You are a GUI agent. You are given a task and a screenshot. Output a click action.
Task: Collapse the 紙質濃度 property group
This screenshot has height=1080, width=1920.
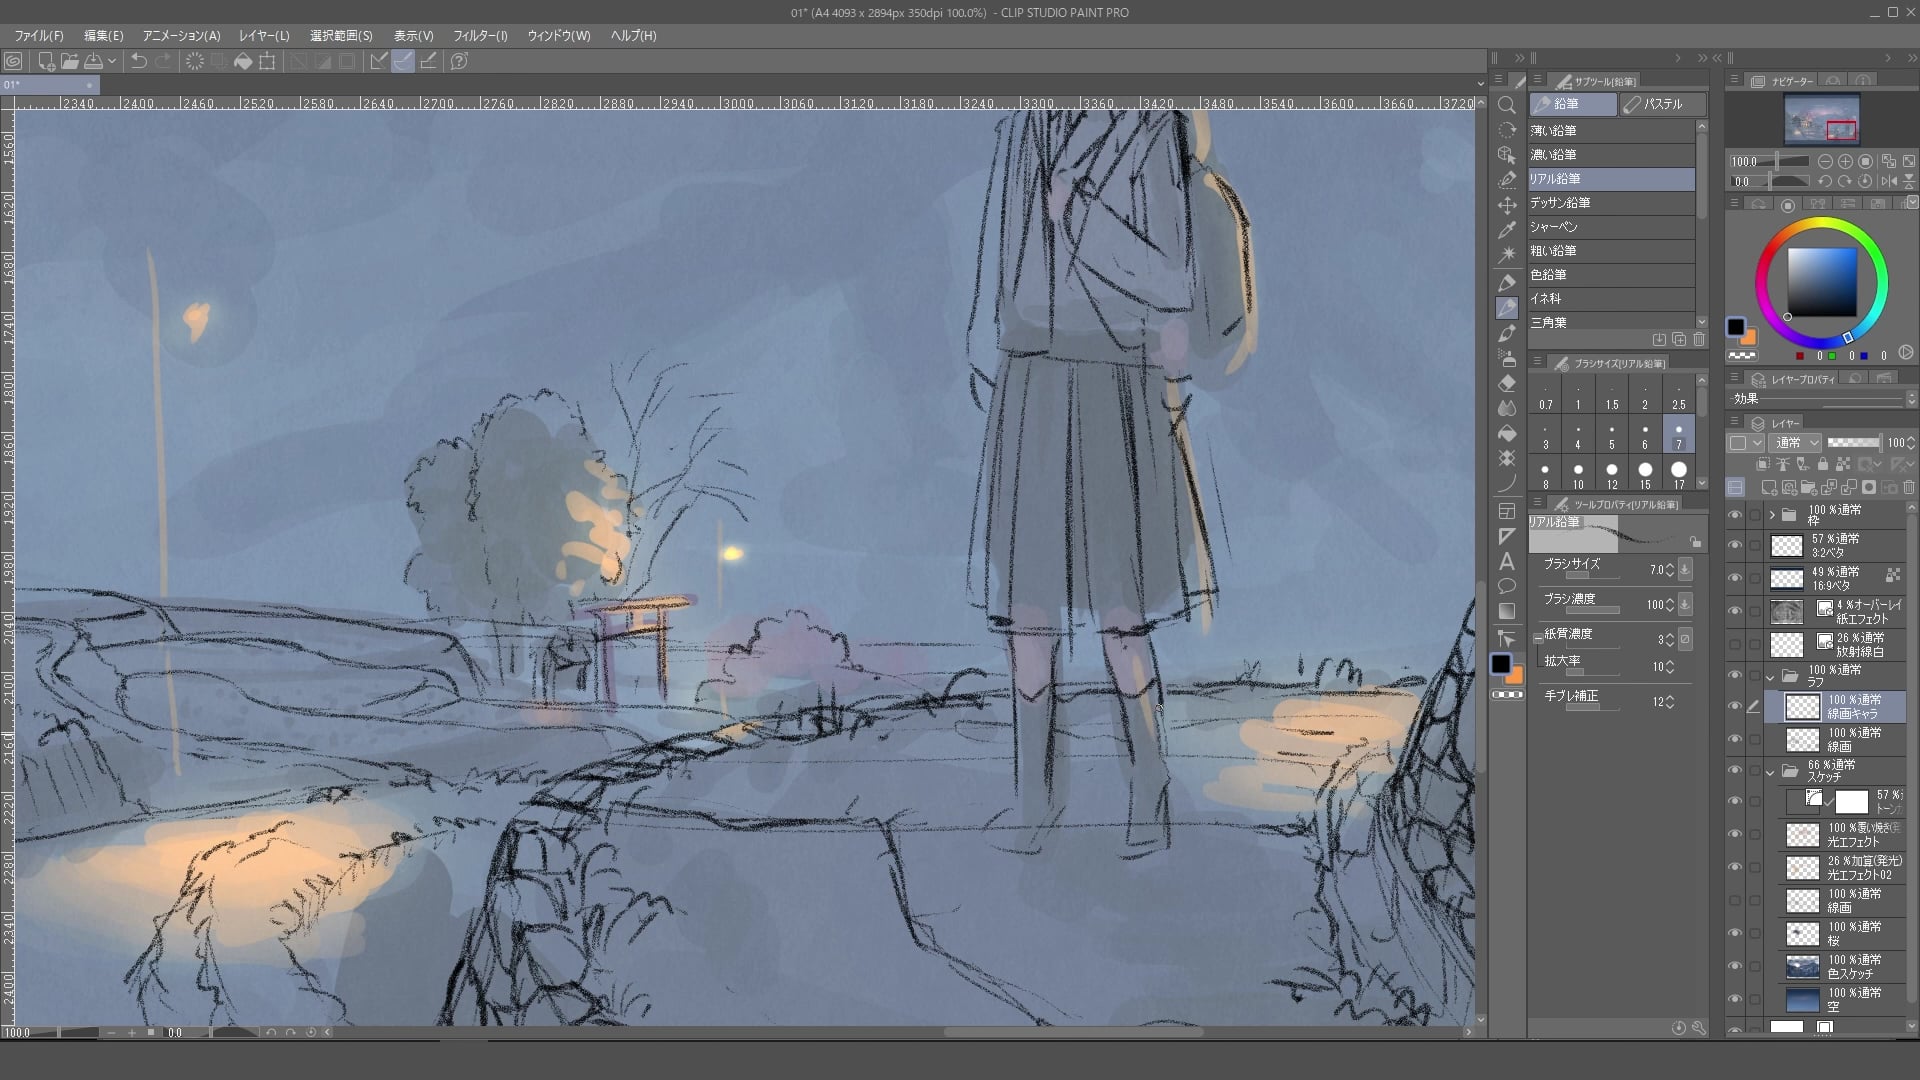click(x=1539, y=637)
